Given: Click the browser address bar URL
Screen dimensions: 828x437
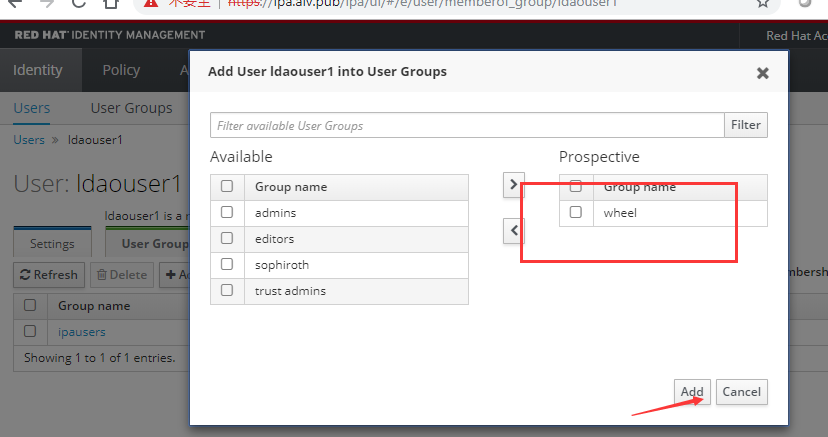Looking at the screenshot, I should point(422,3).
